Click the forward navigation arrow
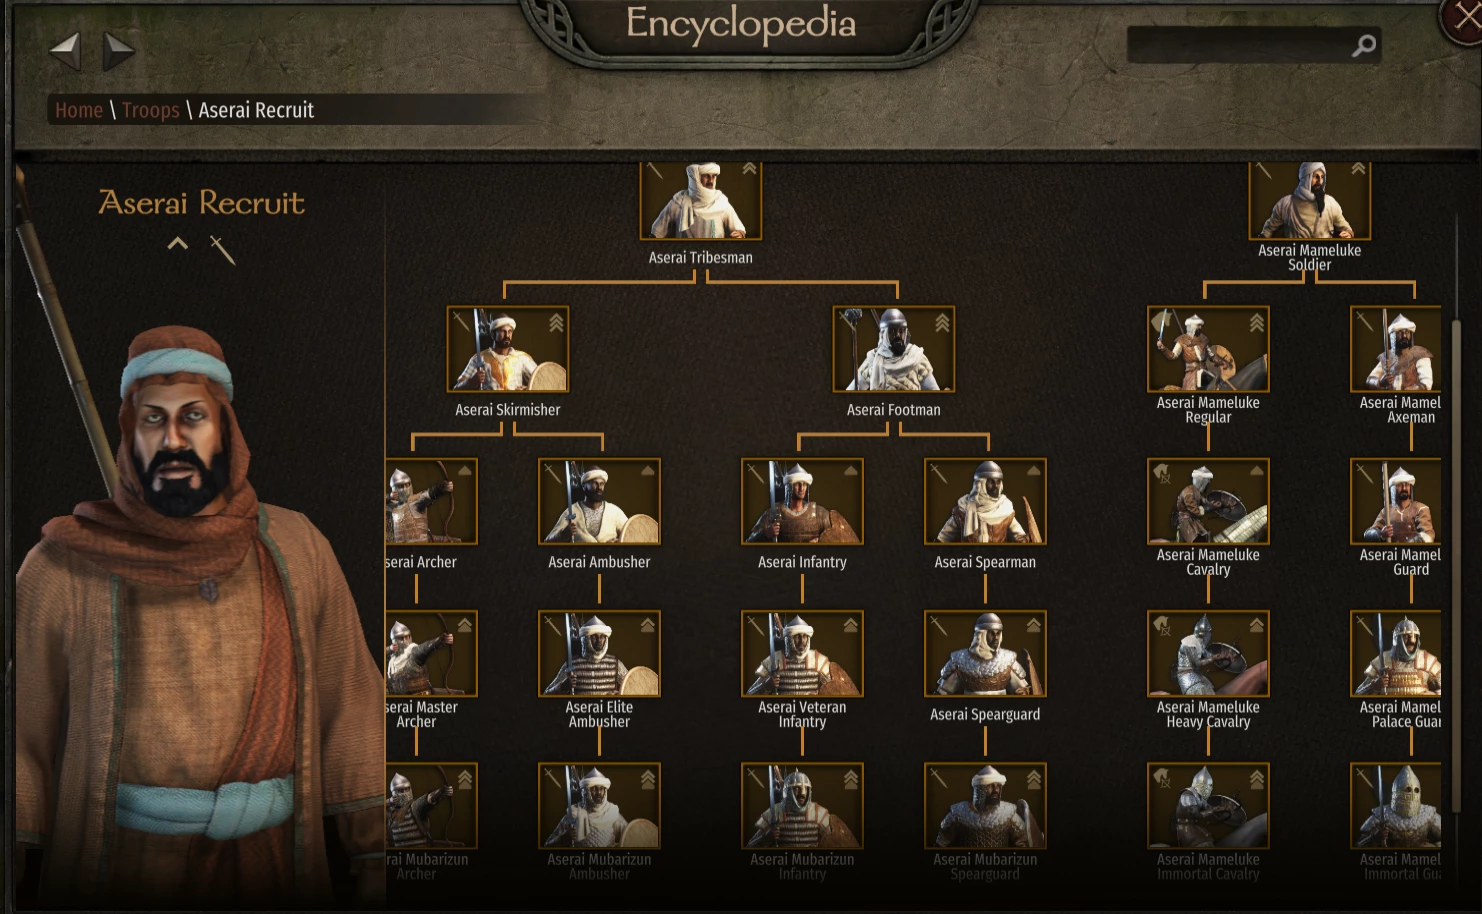 point(119,50)
